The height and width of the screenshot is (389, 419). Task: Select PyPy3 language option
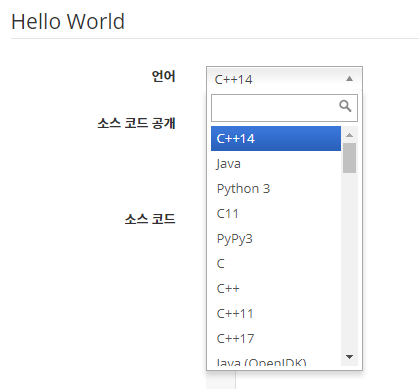click(276, 238)
